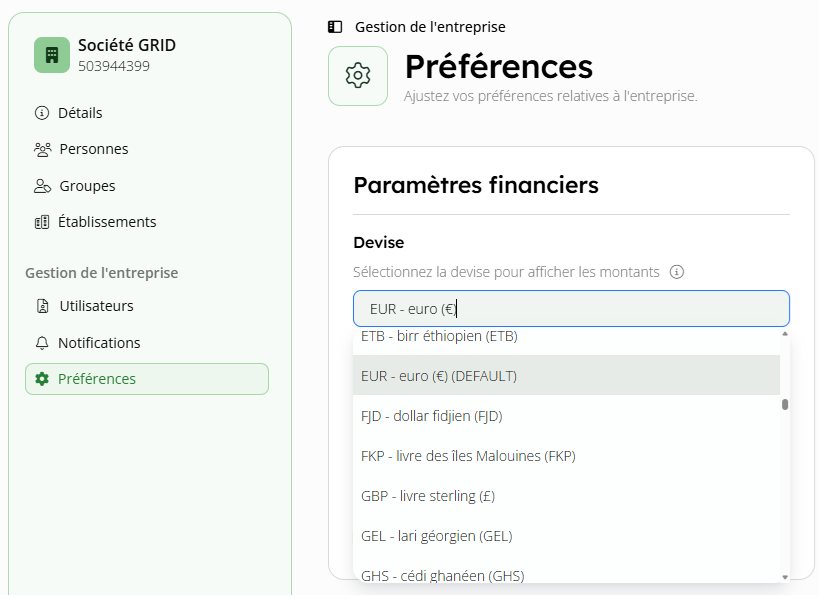The width and height of the screenshot is (819, 599).
Task: Click the large Préférences gear icon
Action: point(358,76)
